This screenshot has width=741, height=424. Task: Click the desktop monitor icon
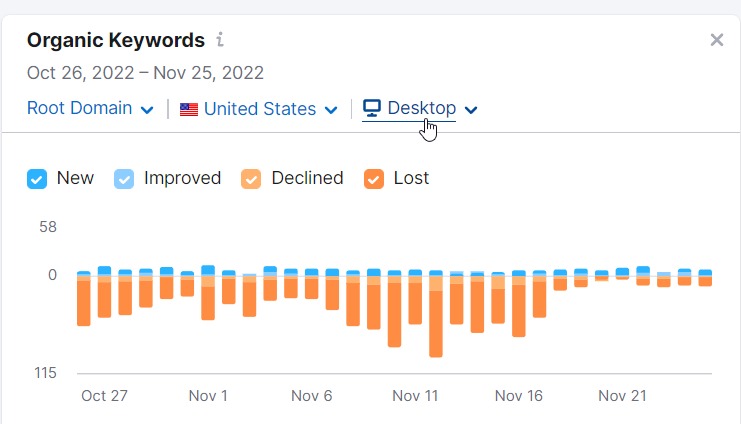(372, 108)
